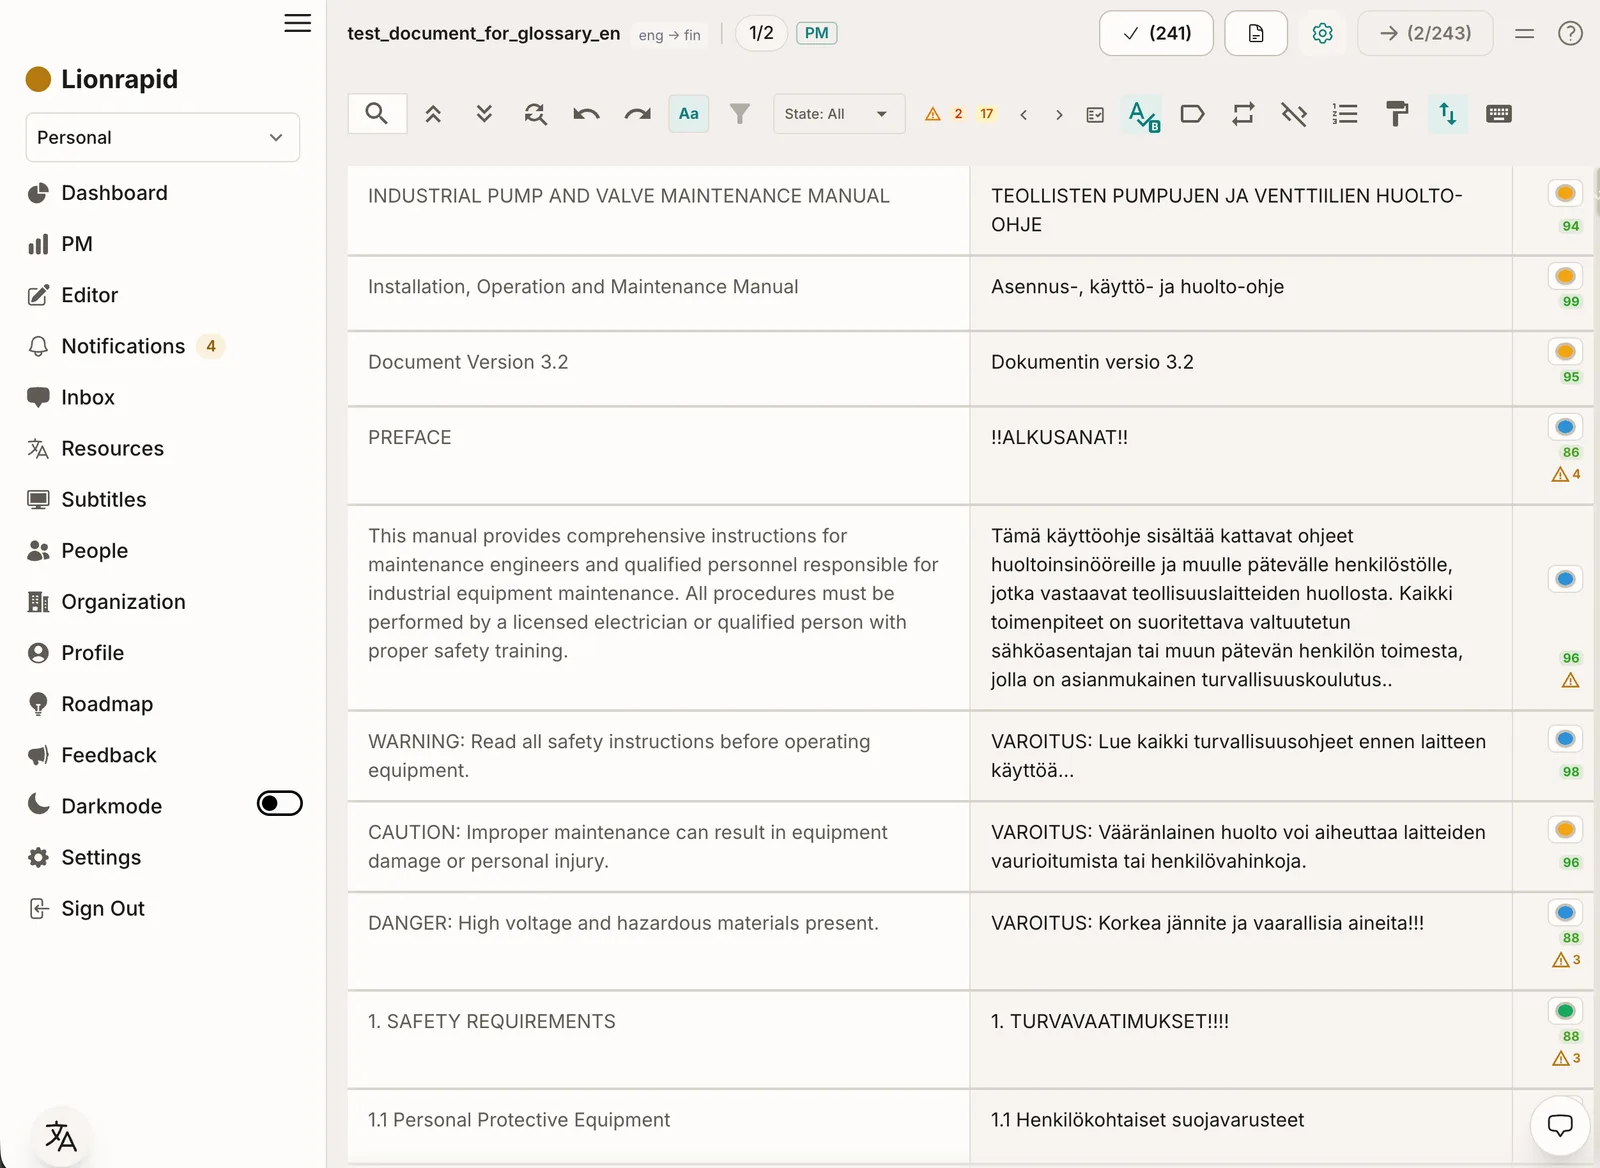Click Sign Out

(102, 908)
